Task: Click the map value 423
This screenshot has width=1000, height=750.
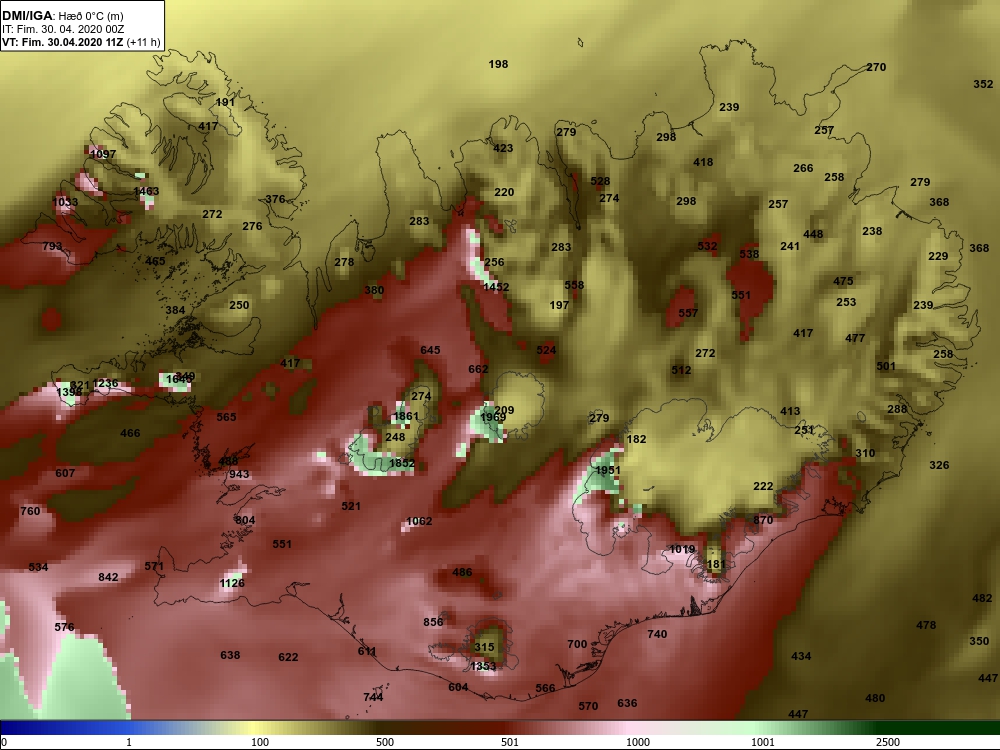Action: click(x=503, y=148)
